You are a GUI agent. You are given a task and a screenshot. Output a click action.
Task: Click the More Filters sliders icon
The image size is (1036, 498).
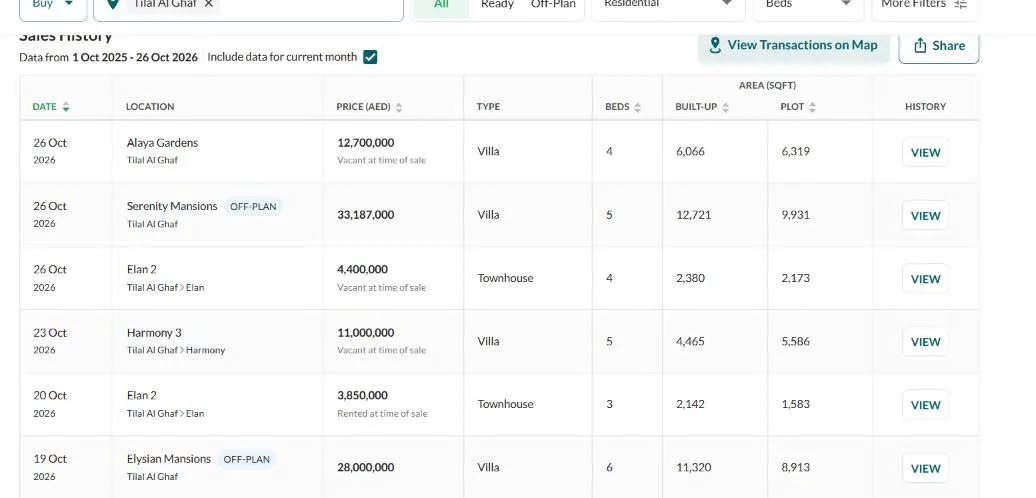pyautogui.click(x=961, y=4)
